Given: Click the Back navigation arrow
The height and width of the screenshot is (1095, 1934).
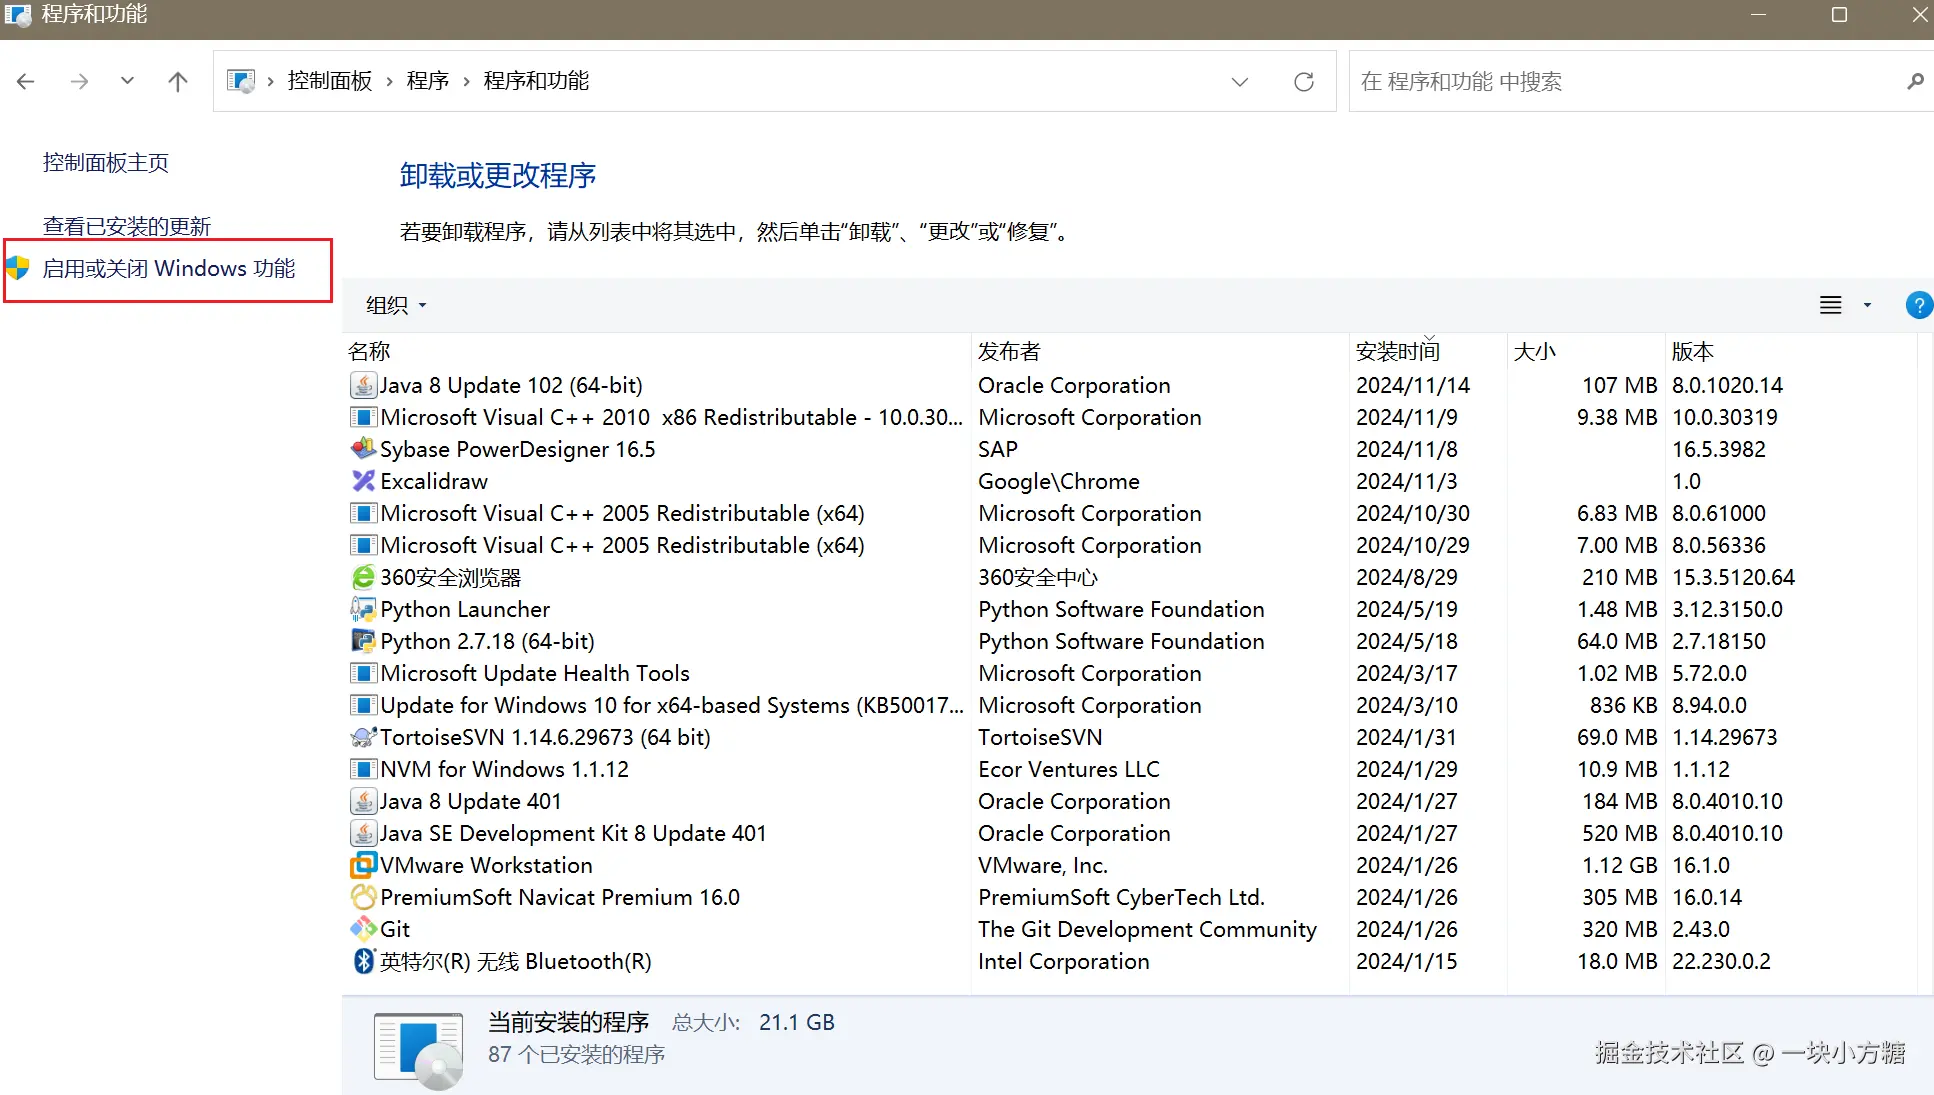Looking at the screenshot, I should 26,82.
